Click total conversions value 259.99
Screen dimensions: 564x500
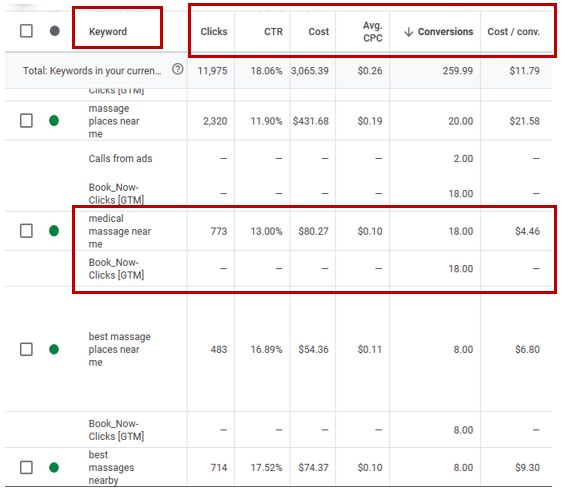tap(458, 71)
